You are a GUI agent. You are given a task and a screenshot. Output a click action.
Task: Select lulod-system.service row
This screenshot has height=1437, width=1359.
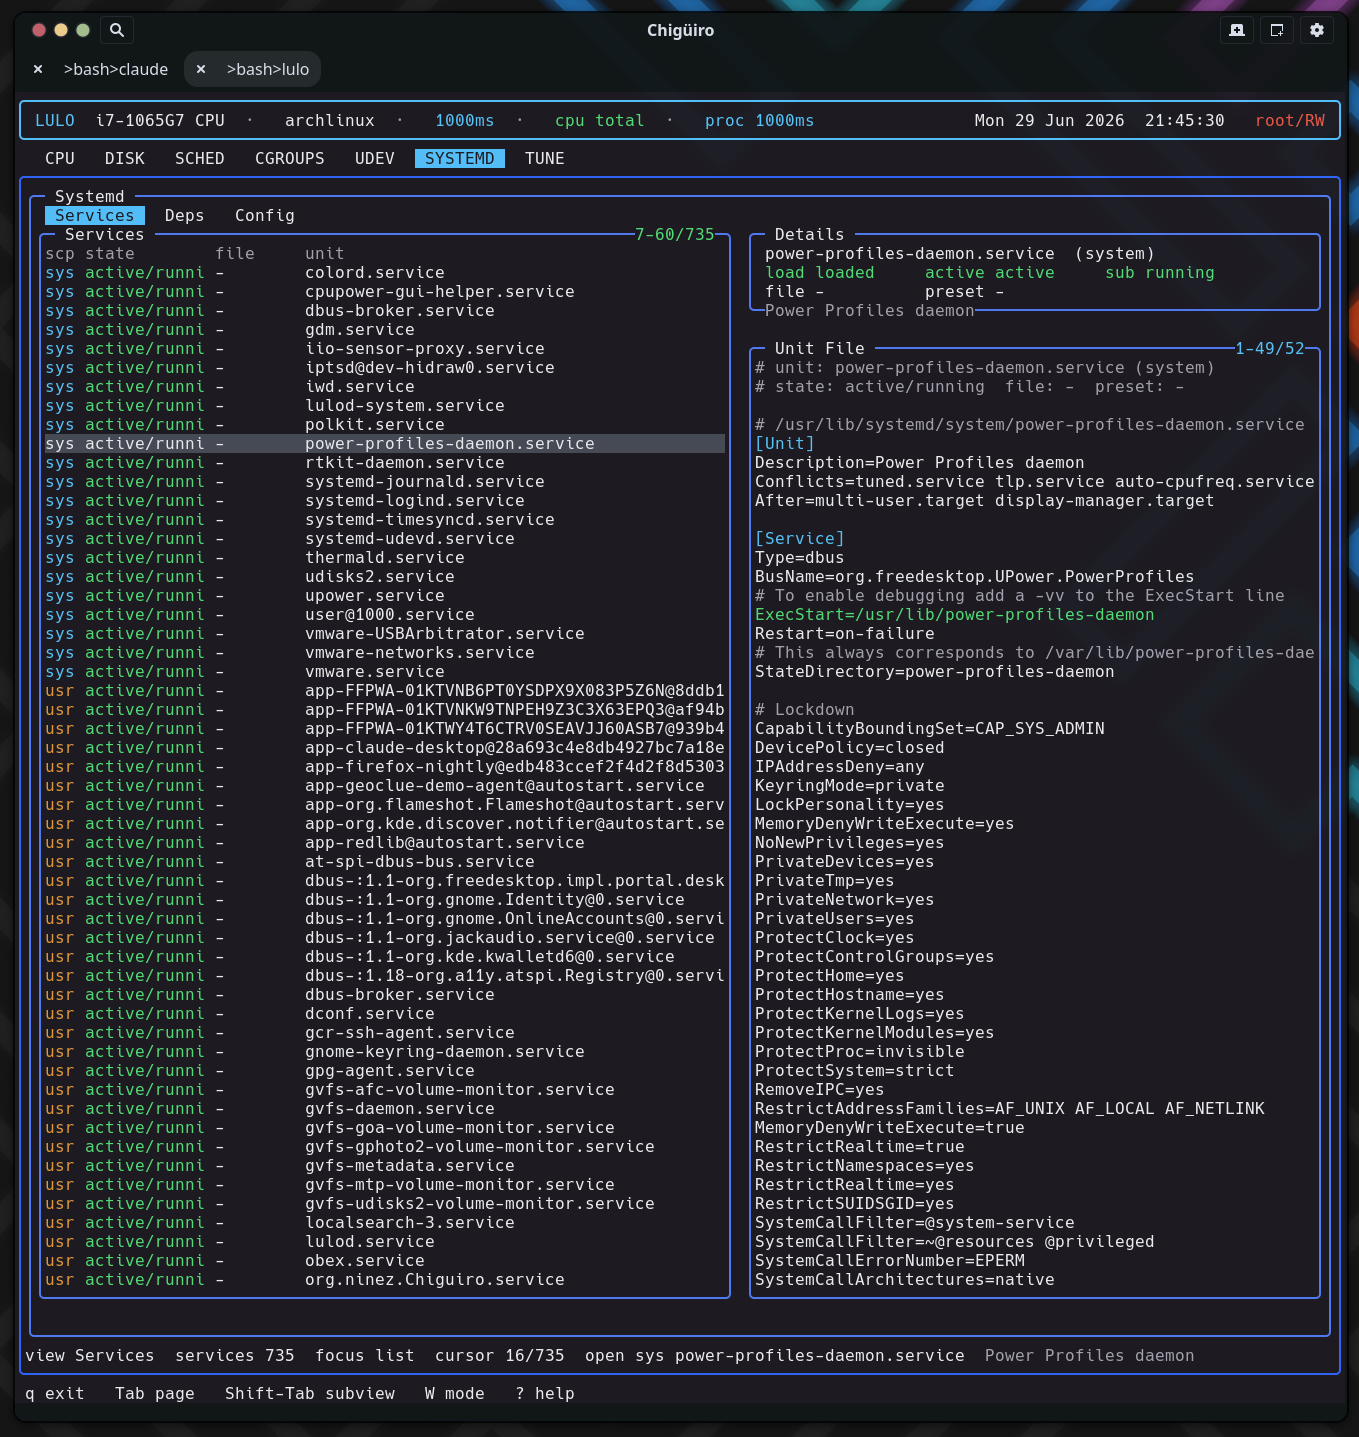[385, 405]
